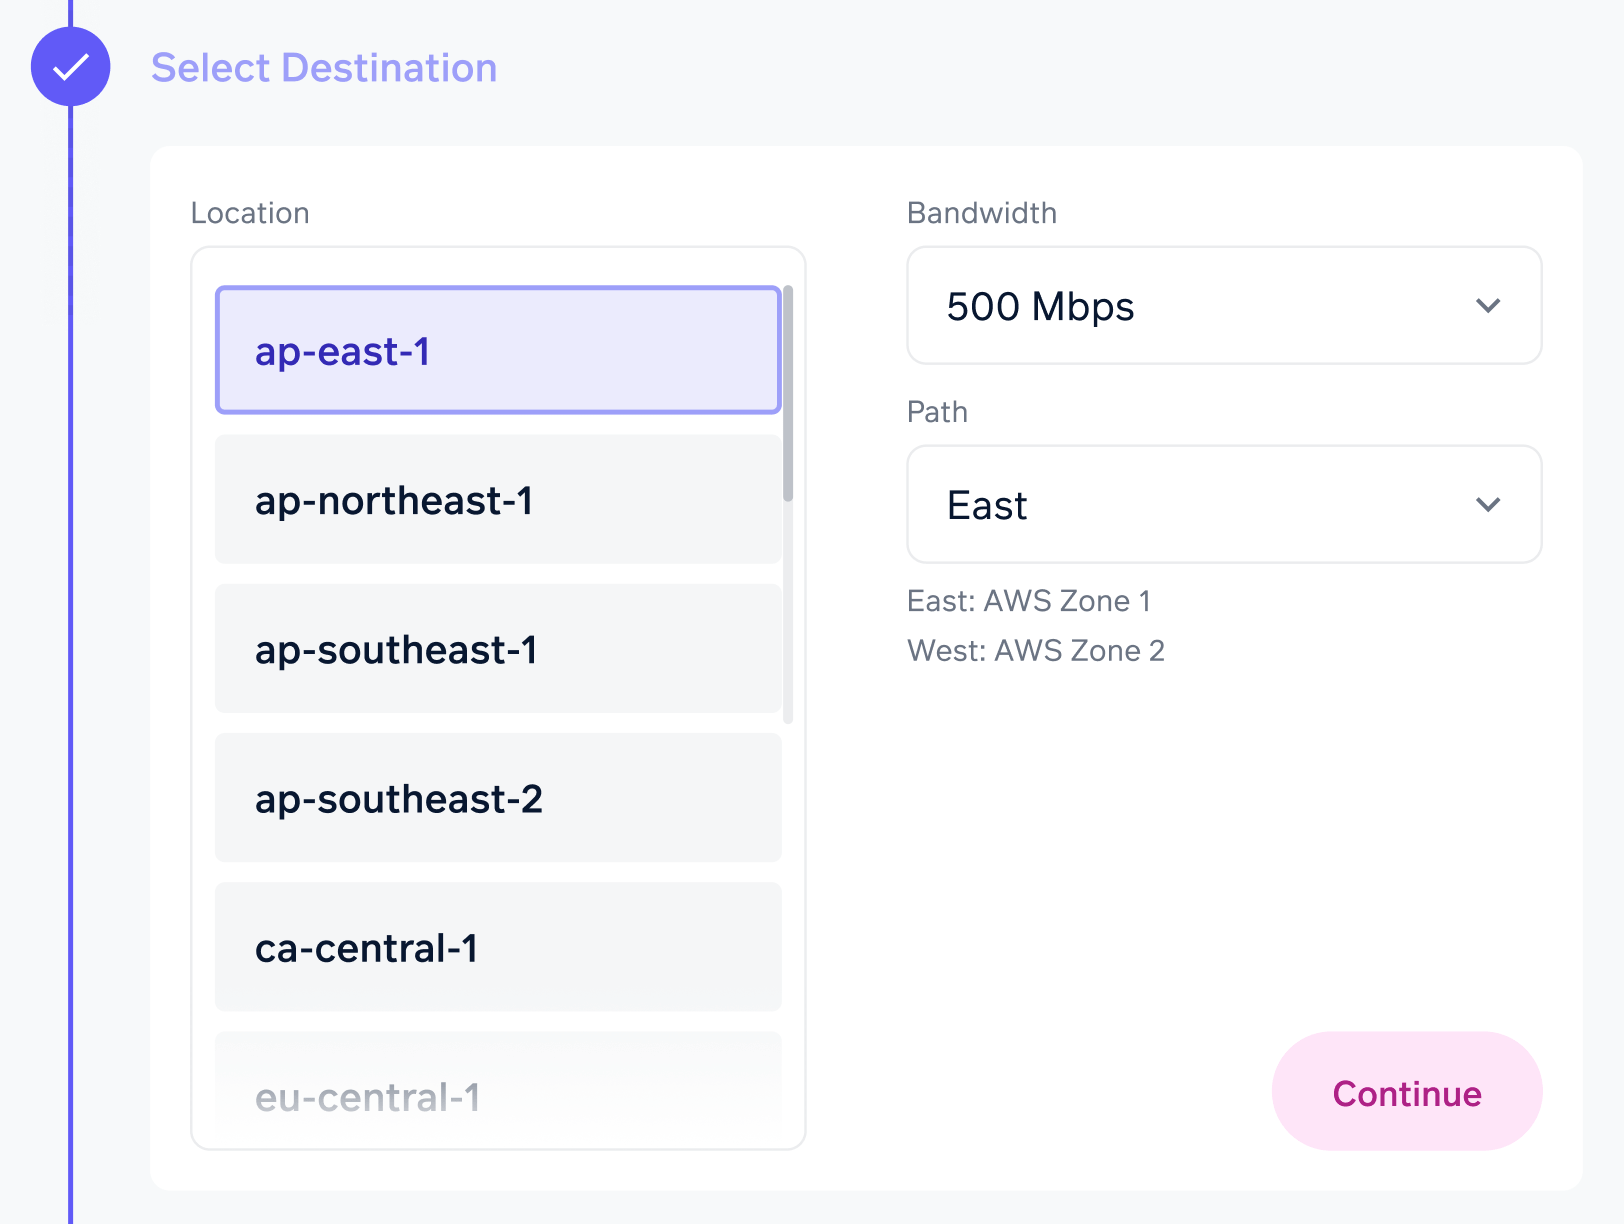Viewport: 1624px width, 1224px height.
Task: Pick the ap-southeast-1 location option
Action: 498,648
